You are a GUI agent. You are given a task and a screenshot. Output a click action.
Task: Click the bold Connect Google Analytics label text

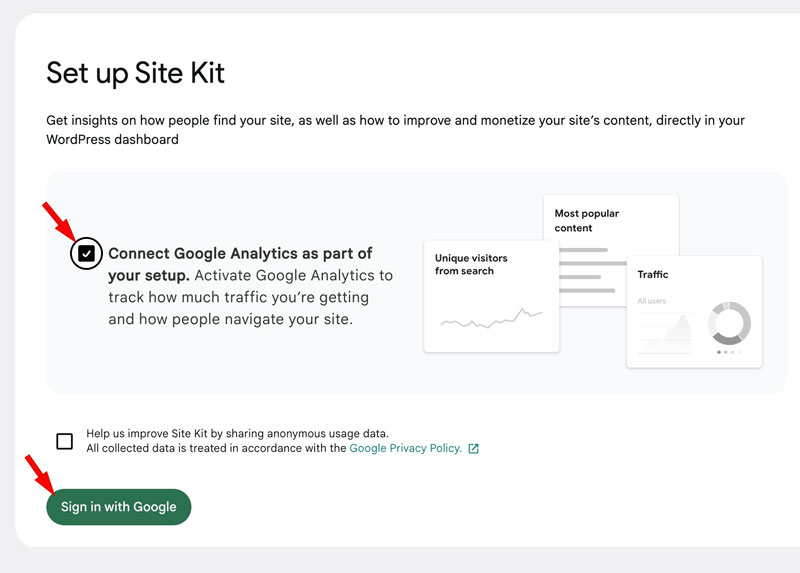click(240, 254)
